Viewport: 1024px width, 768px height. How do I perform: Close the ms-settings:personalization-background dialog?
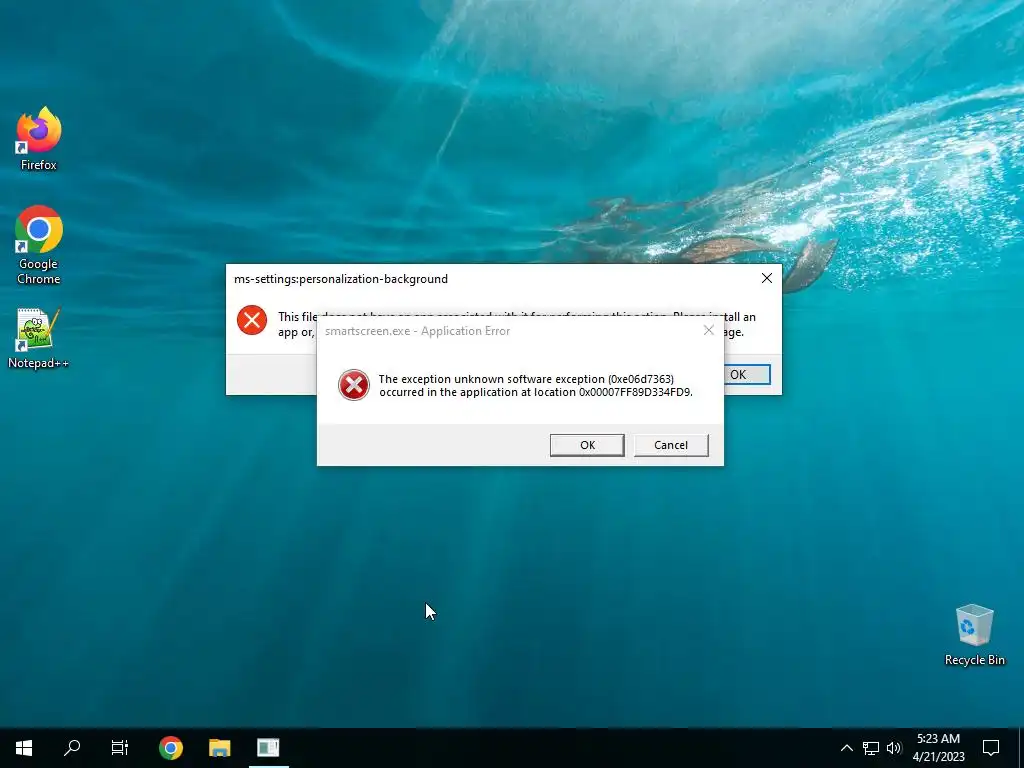(767, 278)
